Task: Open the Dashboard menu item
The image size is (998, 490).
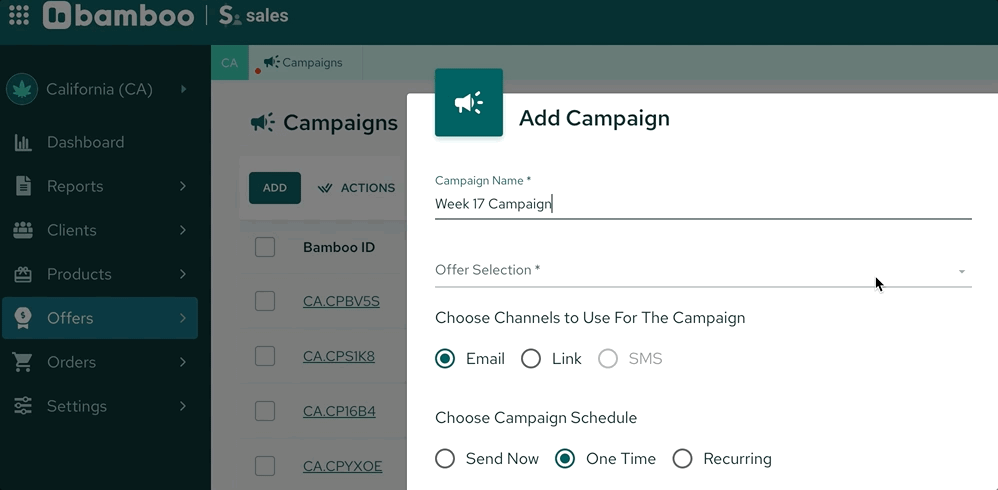Action: click(x=100, y=143)
